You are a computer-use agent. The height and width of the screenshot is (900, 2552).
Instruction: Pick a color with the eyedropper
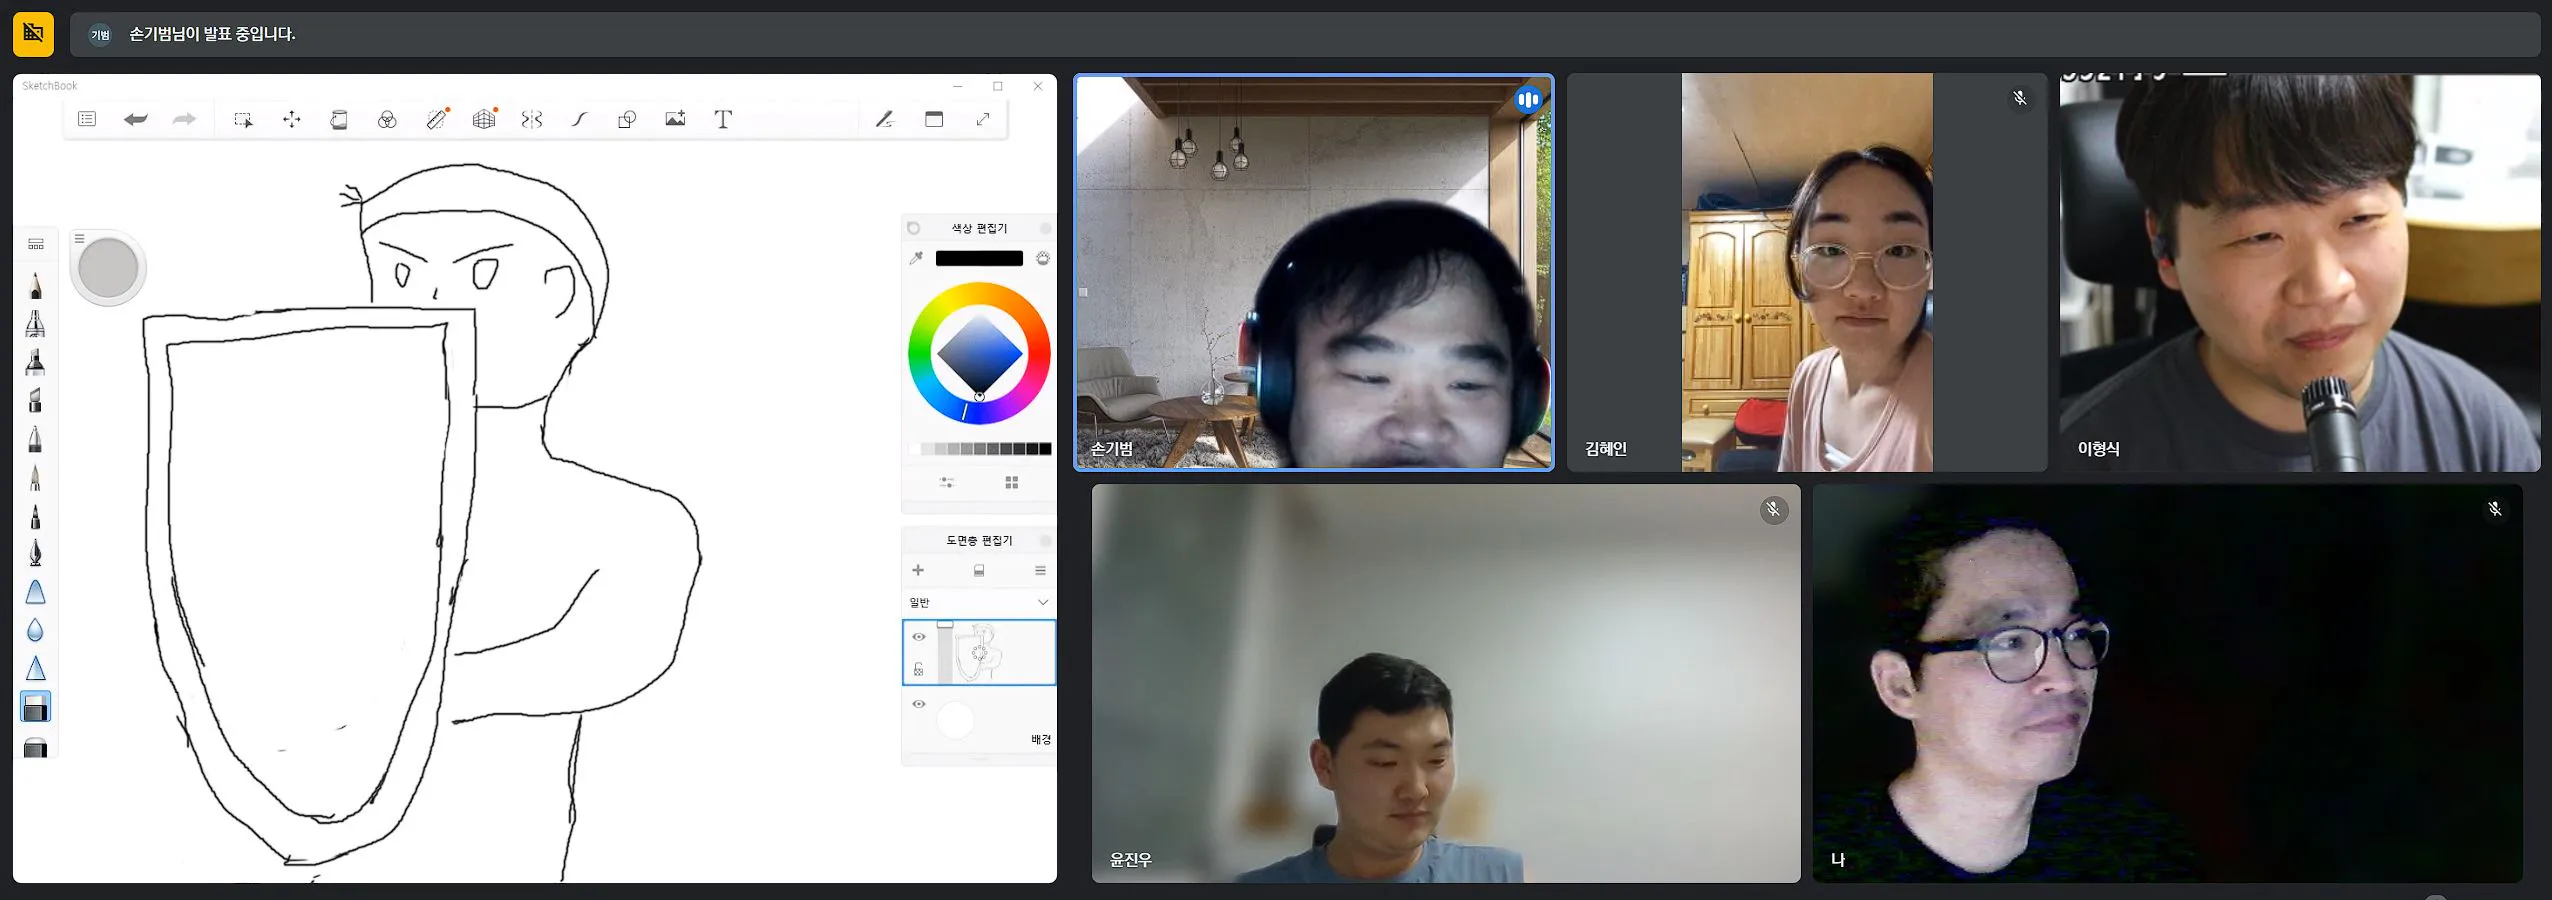916,258
